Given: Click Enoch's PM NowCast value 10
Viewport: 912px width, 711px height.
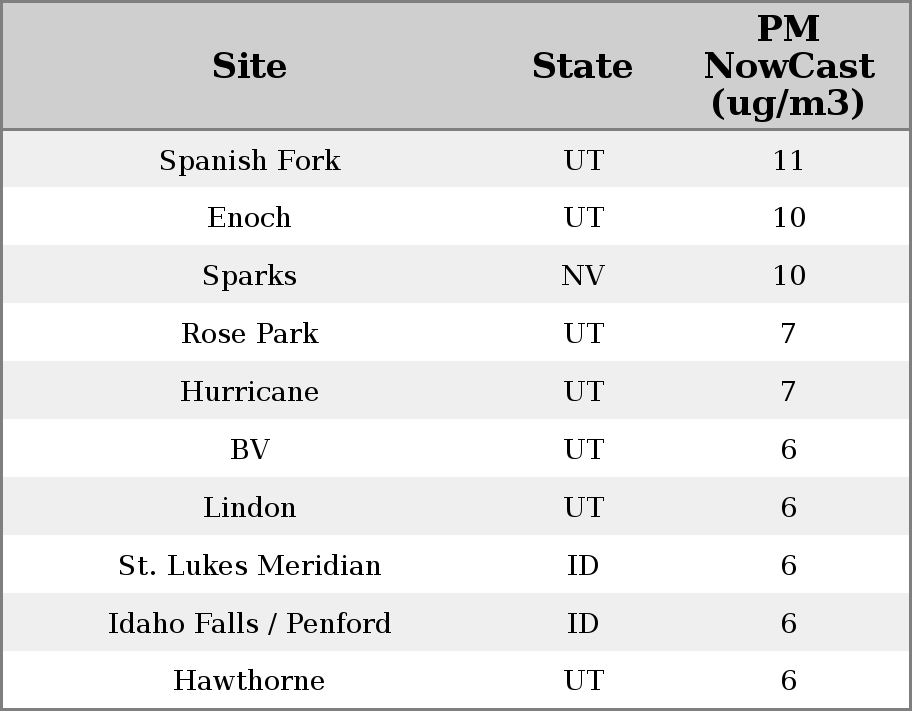Looking at the screenshot, I should 788,218.
